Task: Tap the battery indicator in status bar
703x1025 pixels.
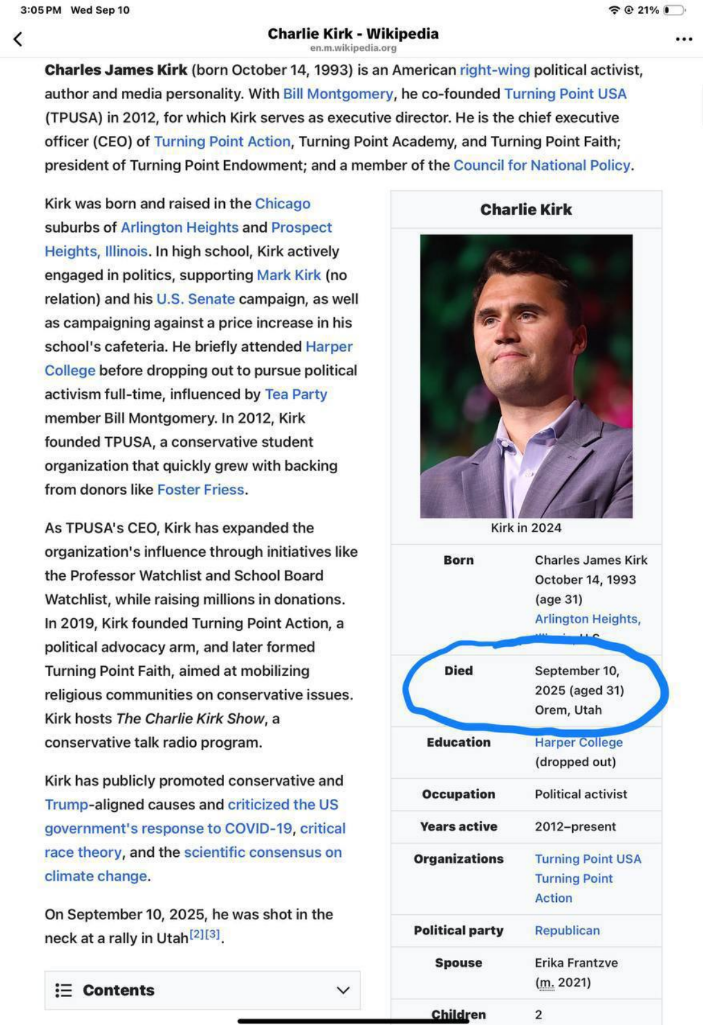Action: click(x=674, y=10)
